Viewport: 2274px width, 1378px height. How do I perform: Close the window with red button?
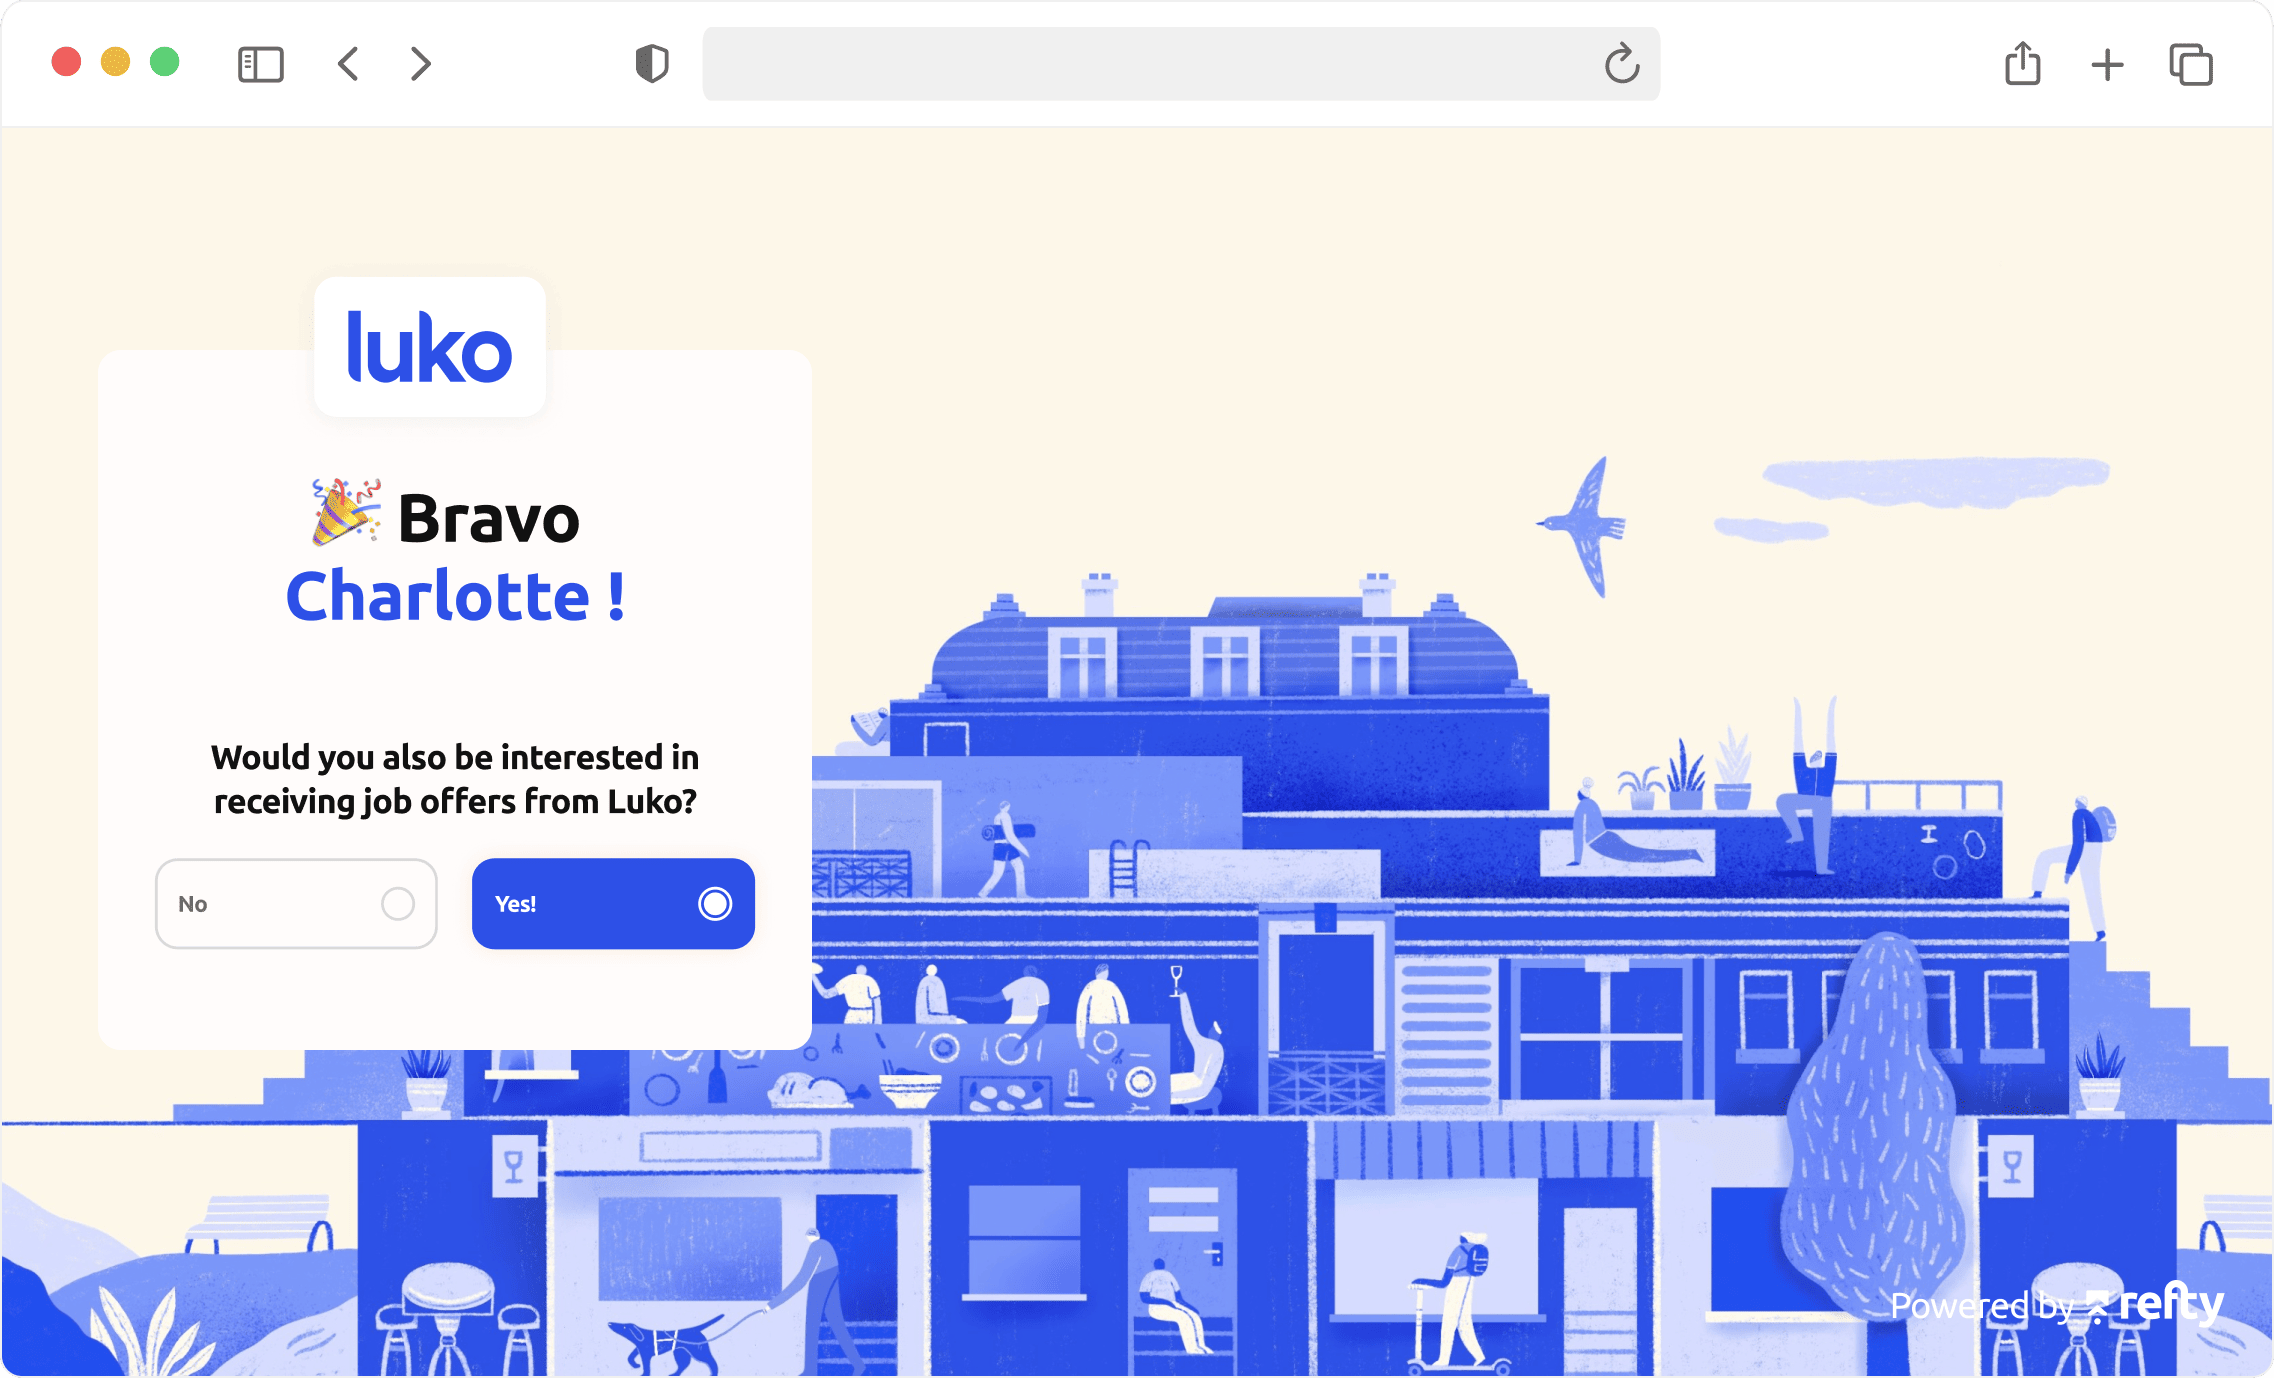(x=67, y=62)
